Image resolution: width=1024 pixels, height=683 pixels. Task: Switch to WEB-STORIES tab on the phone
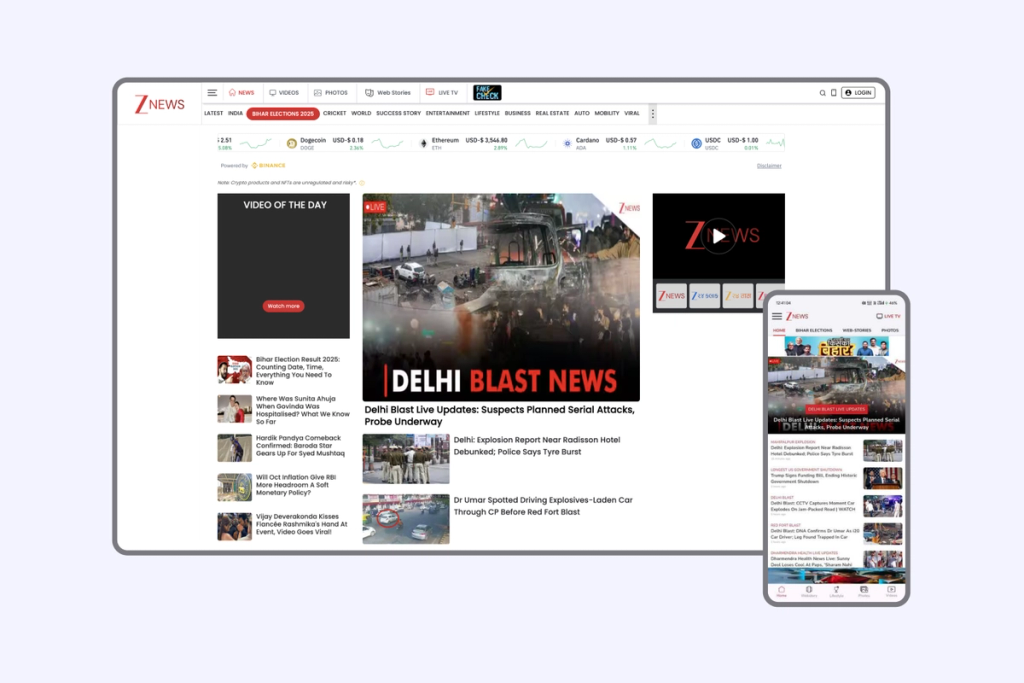(857, 330)
